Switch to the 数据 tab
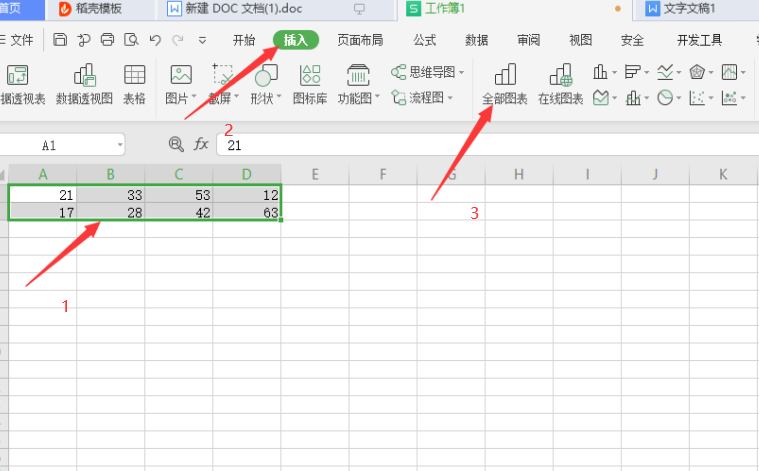759x471 pixels. [x=476, y=40]
